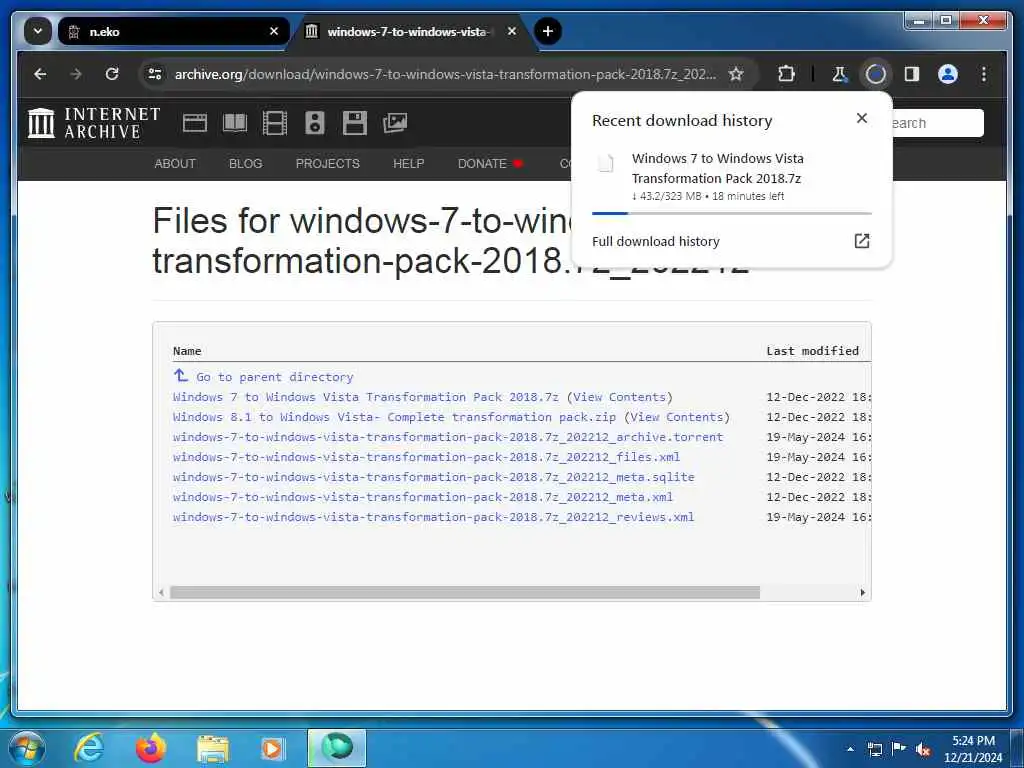Open a new browser tab
1024x768 pixels.
pos(547,31)
